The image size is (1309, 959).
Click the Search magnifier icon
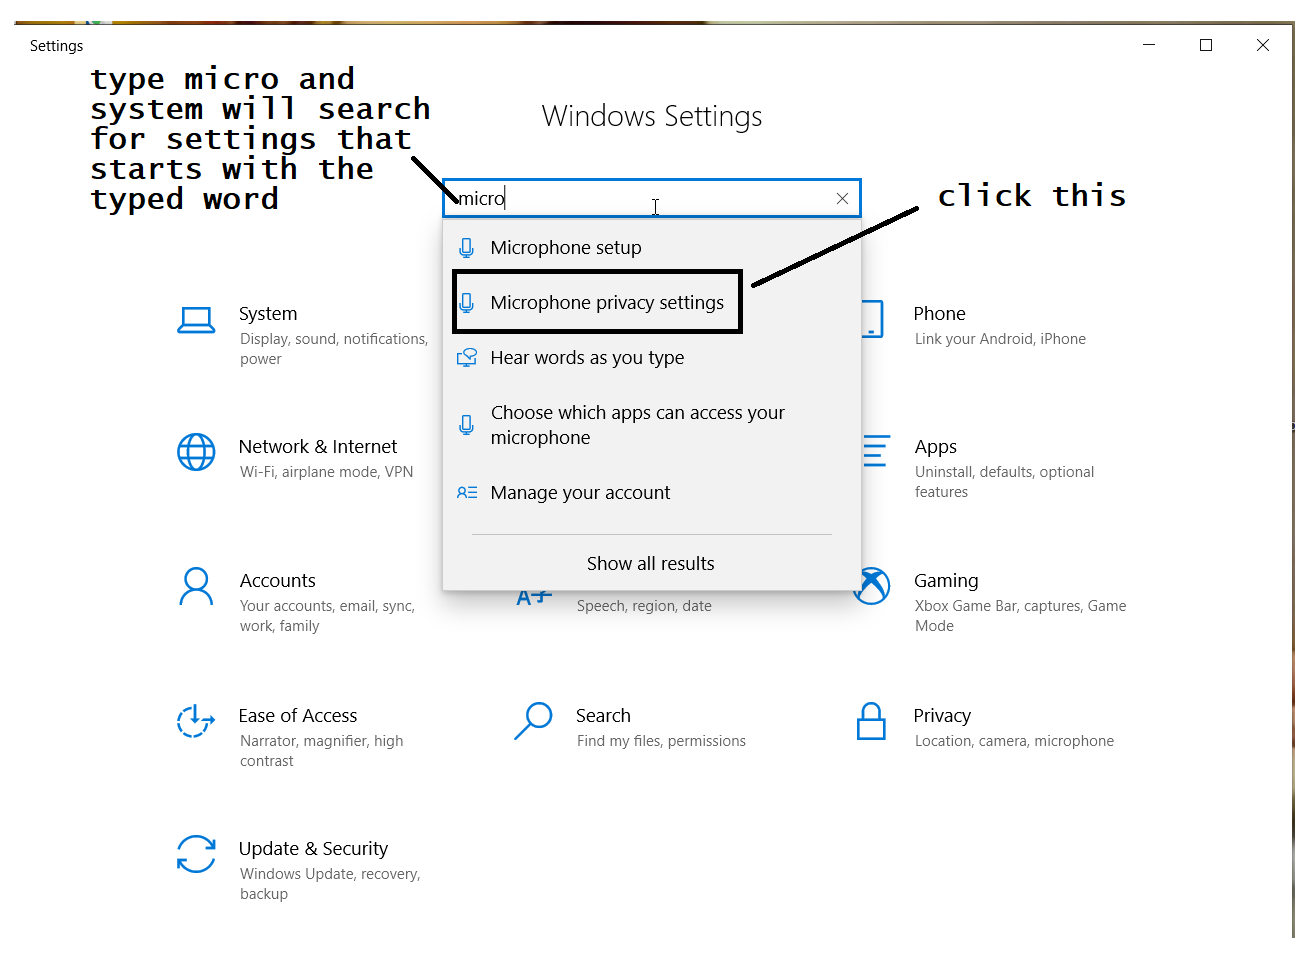tap(534, 721)
